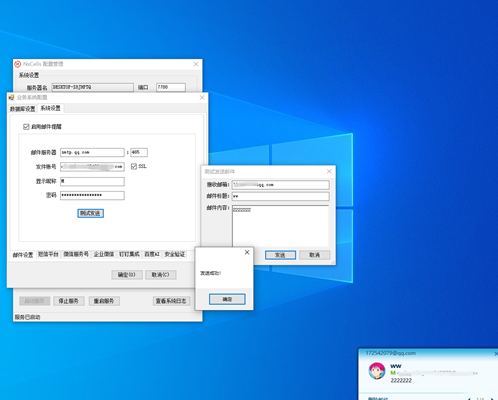Click the 查看系统日志 button
This screenshot has height=400, width=498.
[x=171, y=301]
